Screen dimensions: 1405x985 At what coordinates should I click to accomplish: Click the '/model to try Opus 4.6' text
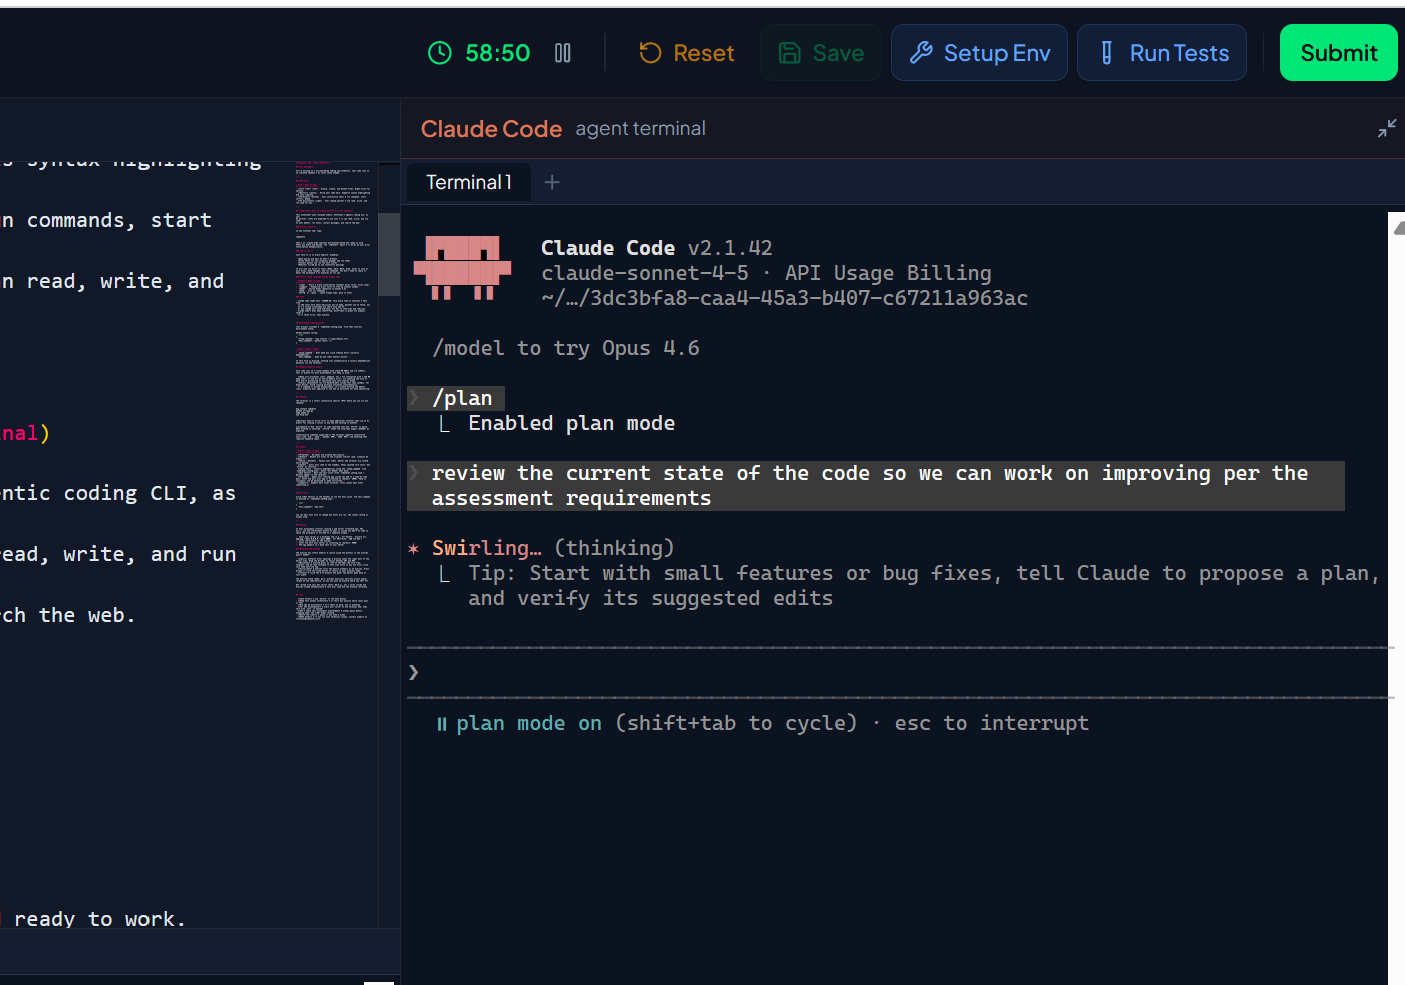[x=566, y=348]
